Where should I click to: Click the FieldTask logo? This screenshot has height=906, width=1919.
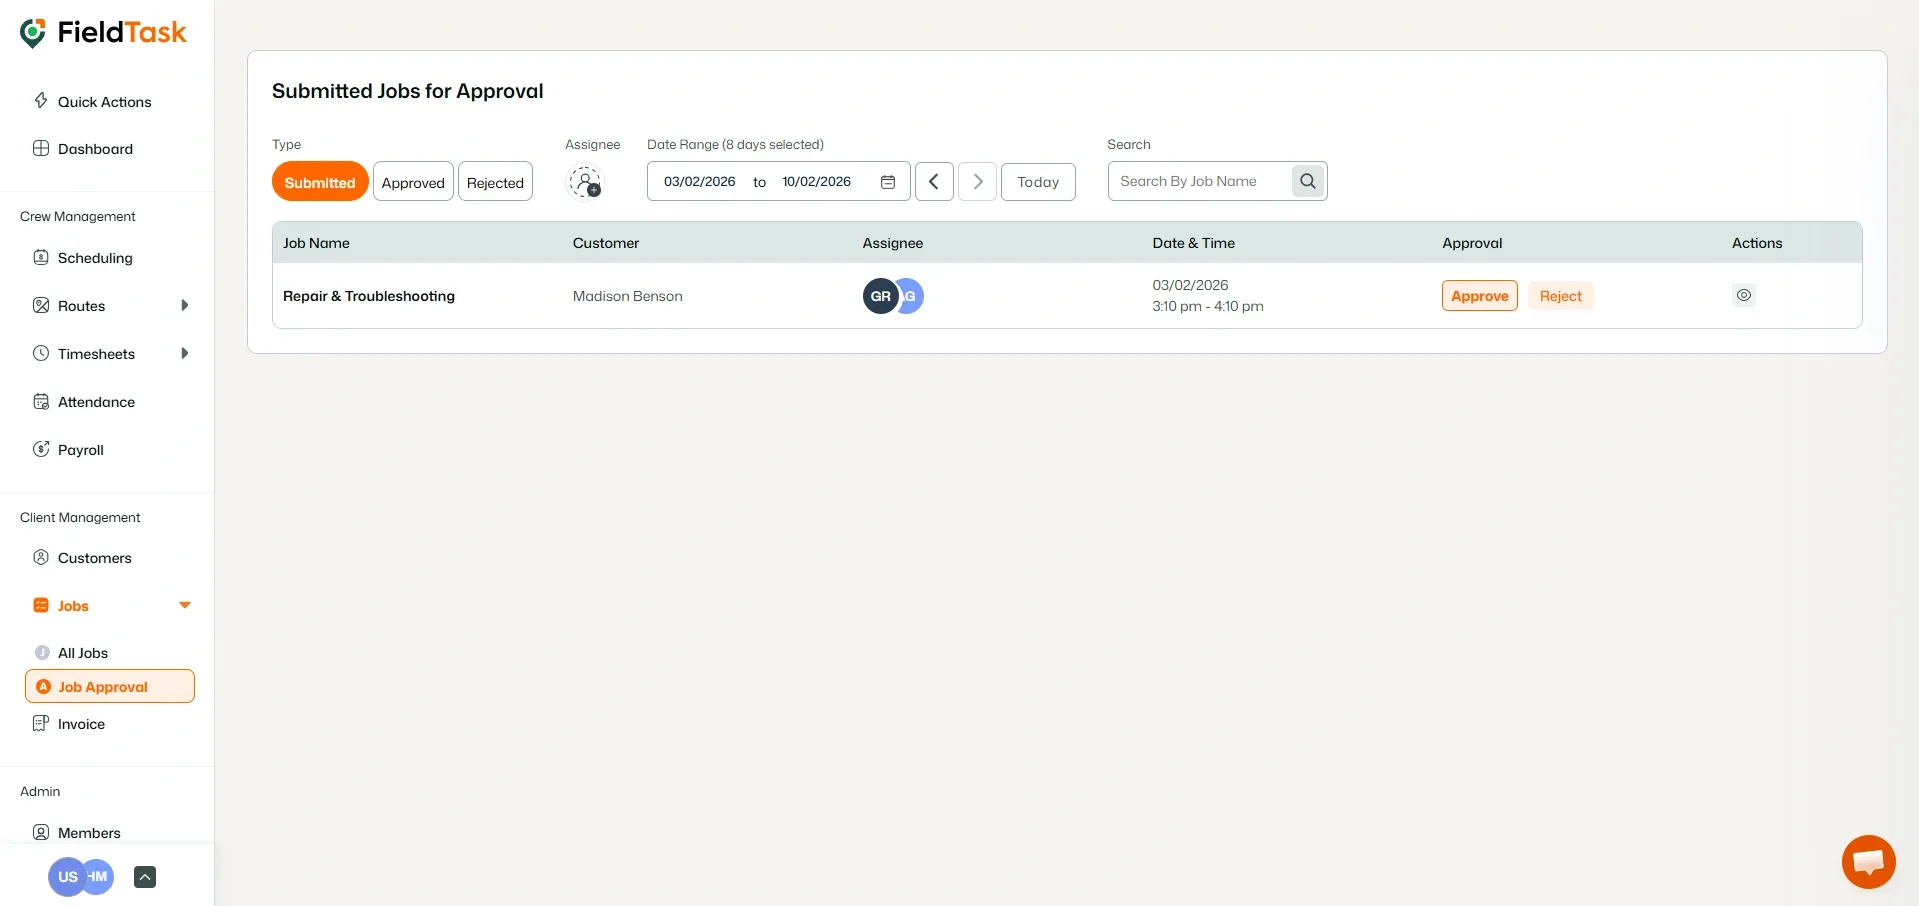pyautogui.click(x=103, y=33)
